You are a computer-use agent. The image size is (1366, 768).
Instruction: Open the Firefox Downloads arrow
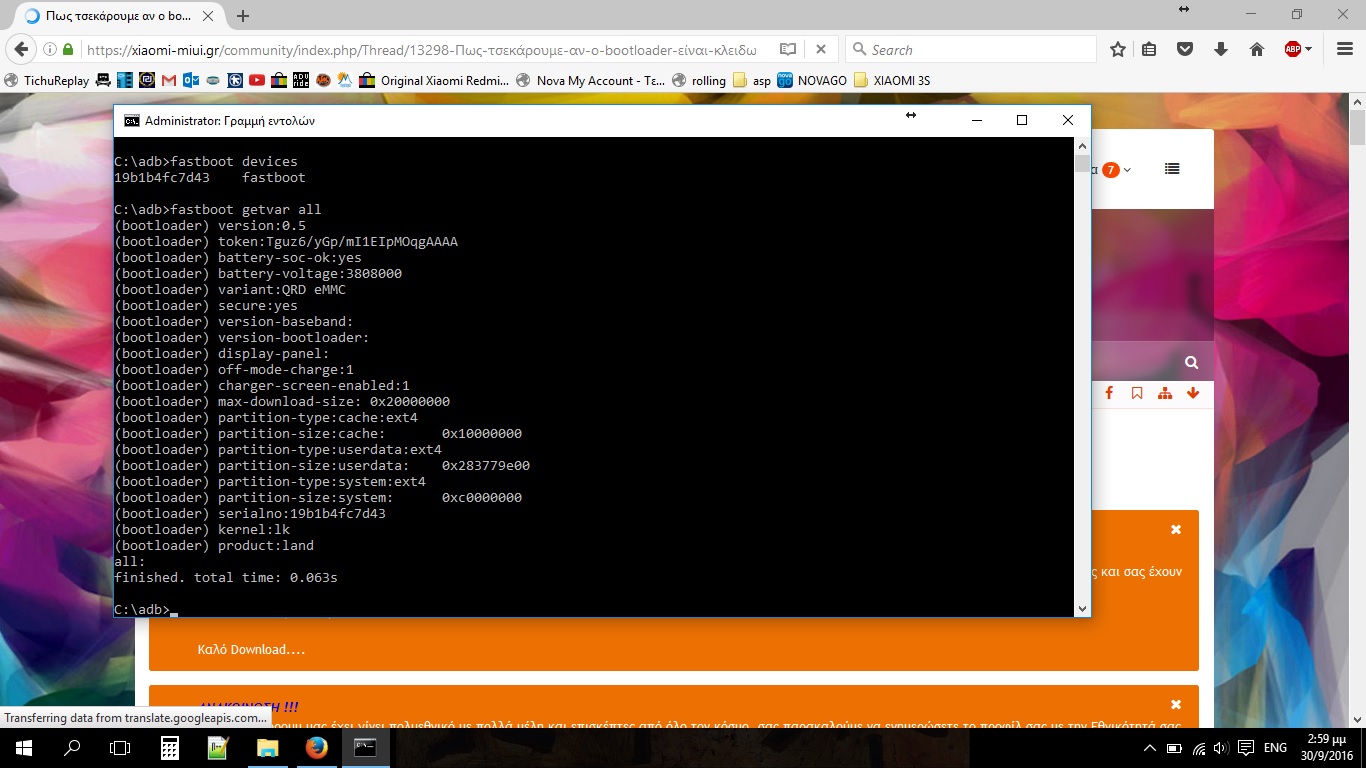click(x=1221, y=50)
